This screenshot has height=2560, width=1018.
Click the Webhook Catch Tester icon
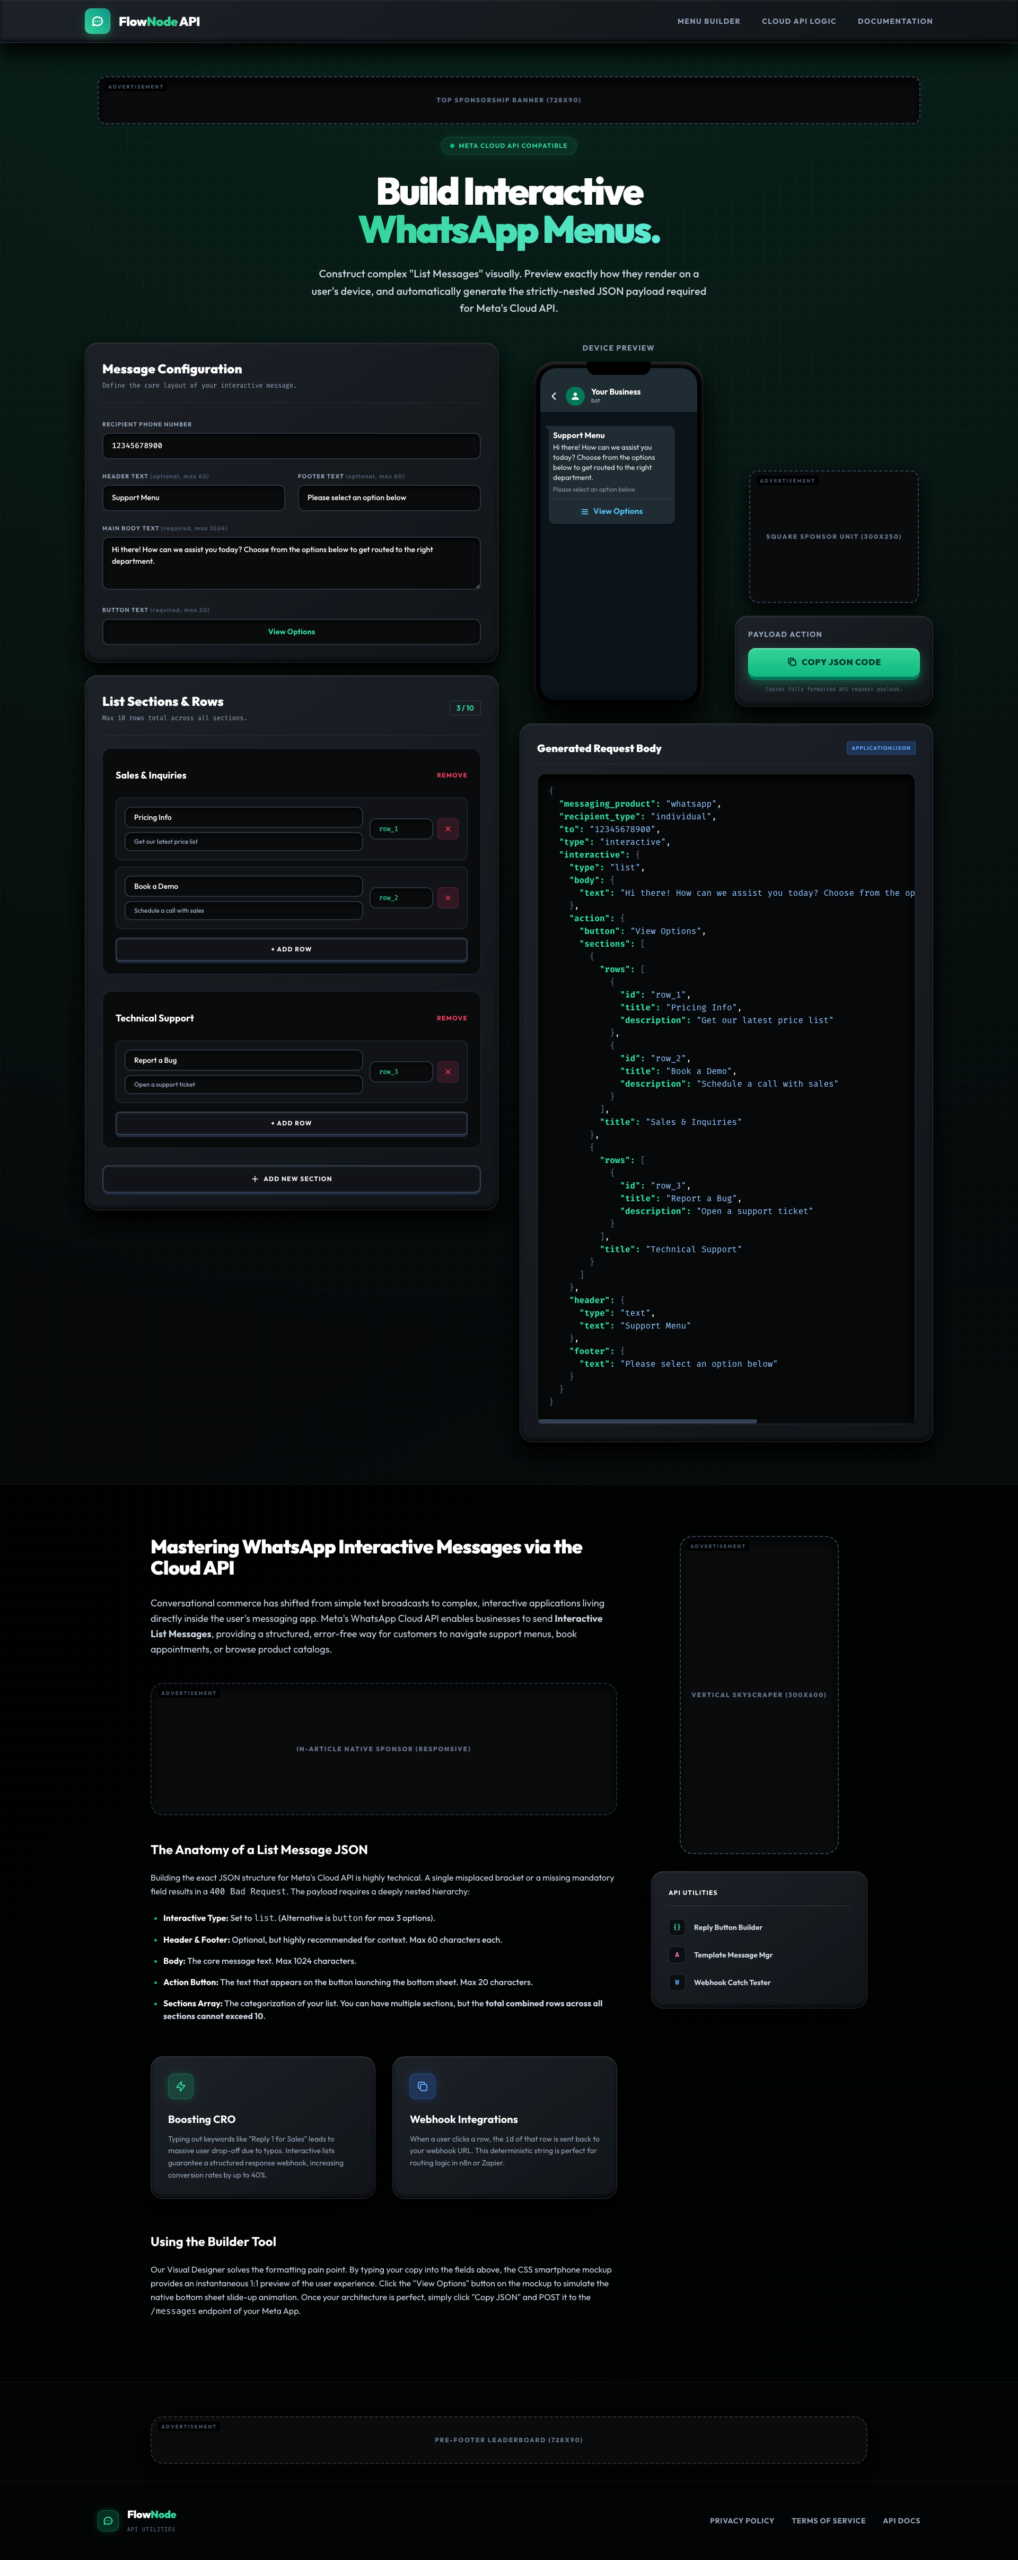(677, 1982)
